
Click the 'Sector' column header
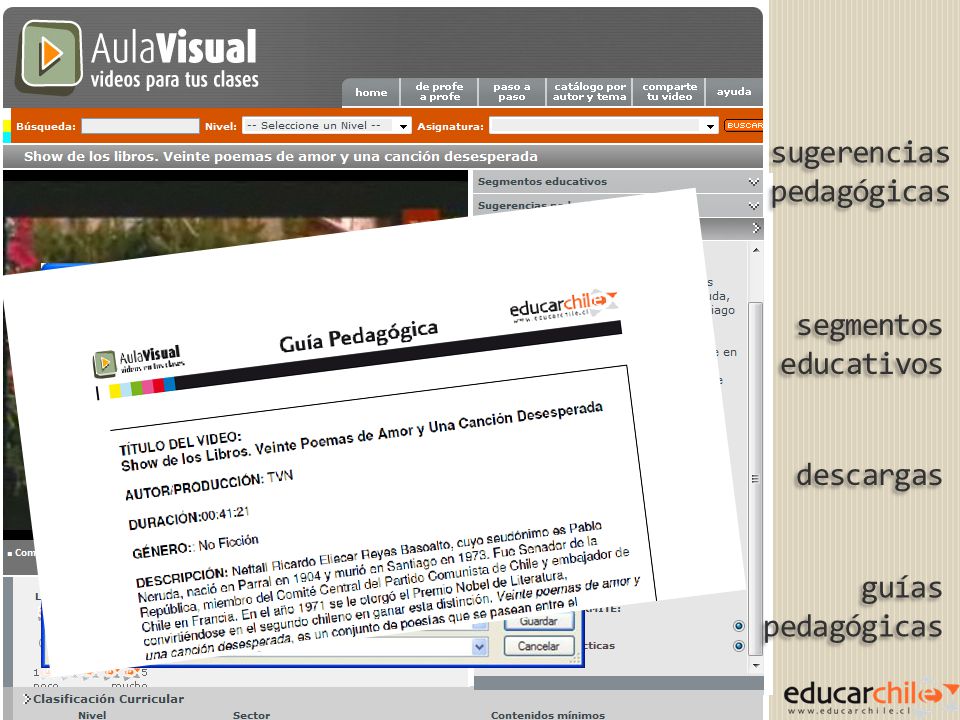[251, 715]
